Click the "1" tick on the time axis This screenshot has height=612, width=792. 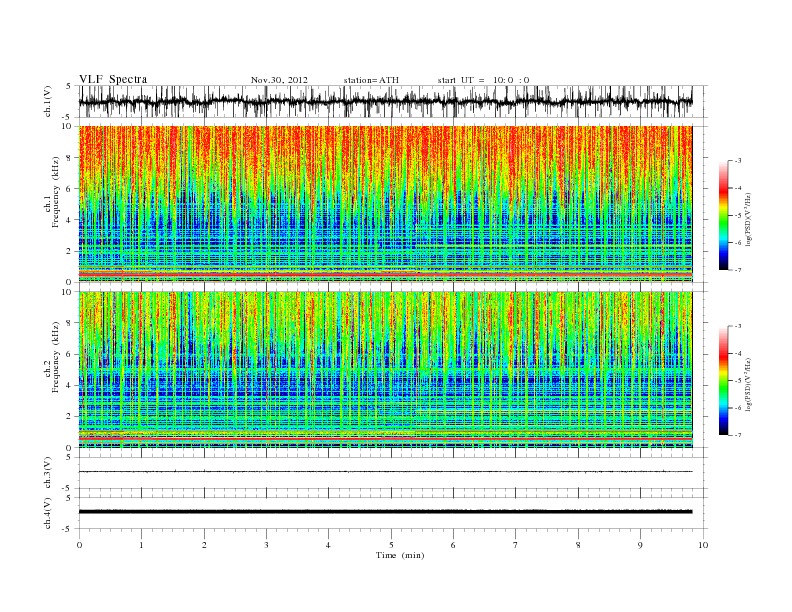pyautogui.click(x=141, y=545)
